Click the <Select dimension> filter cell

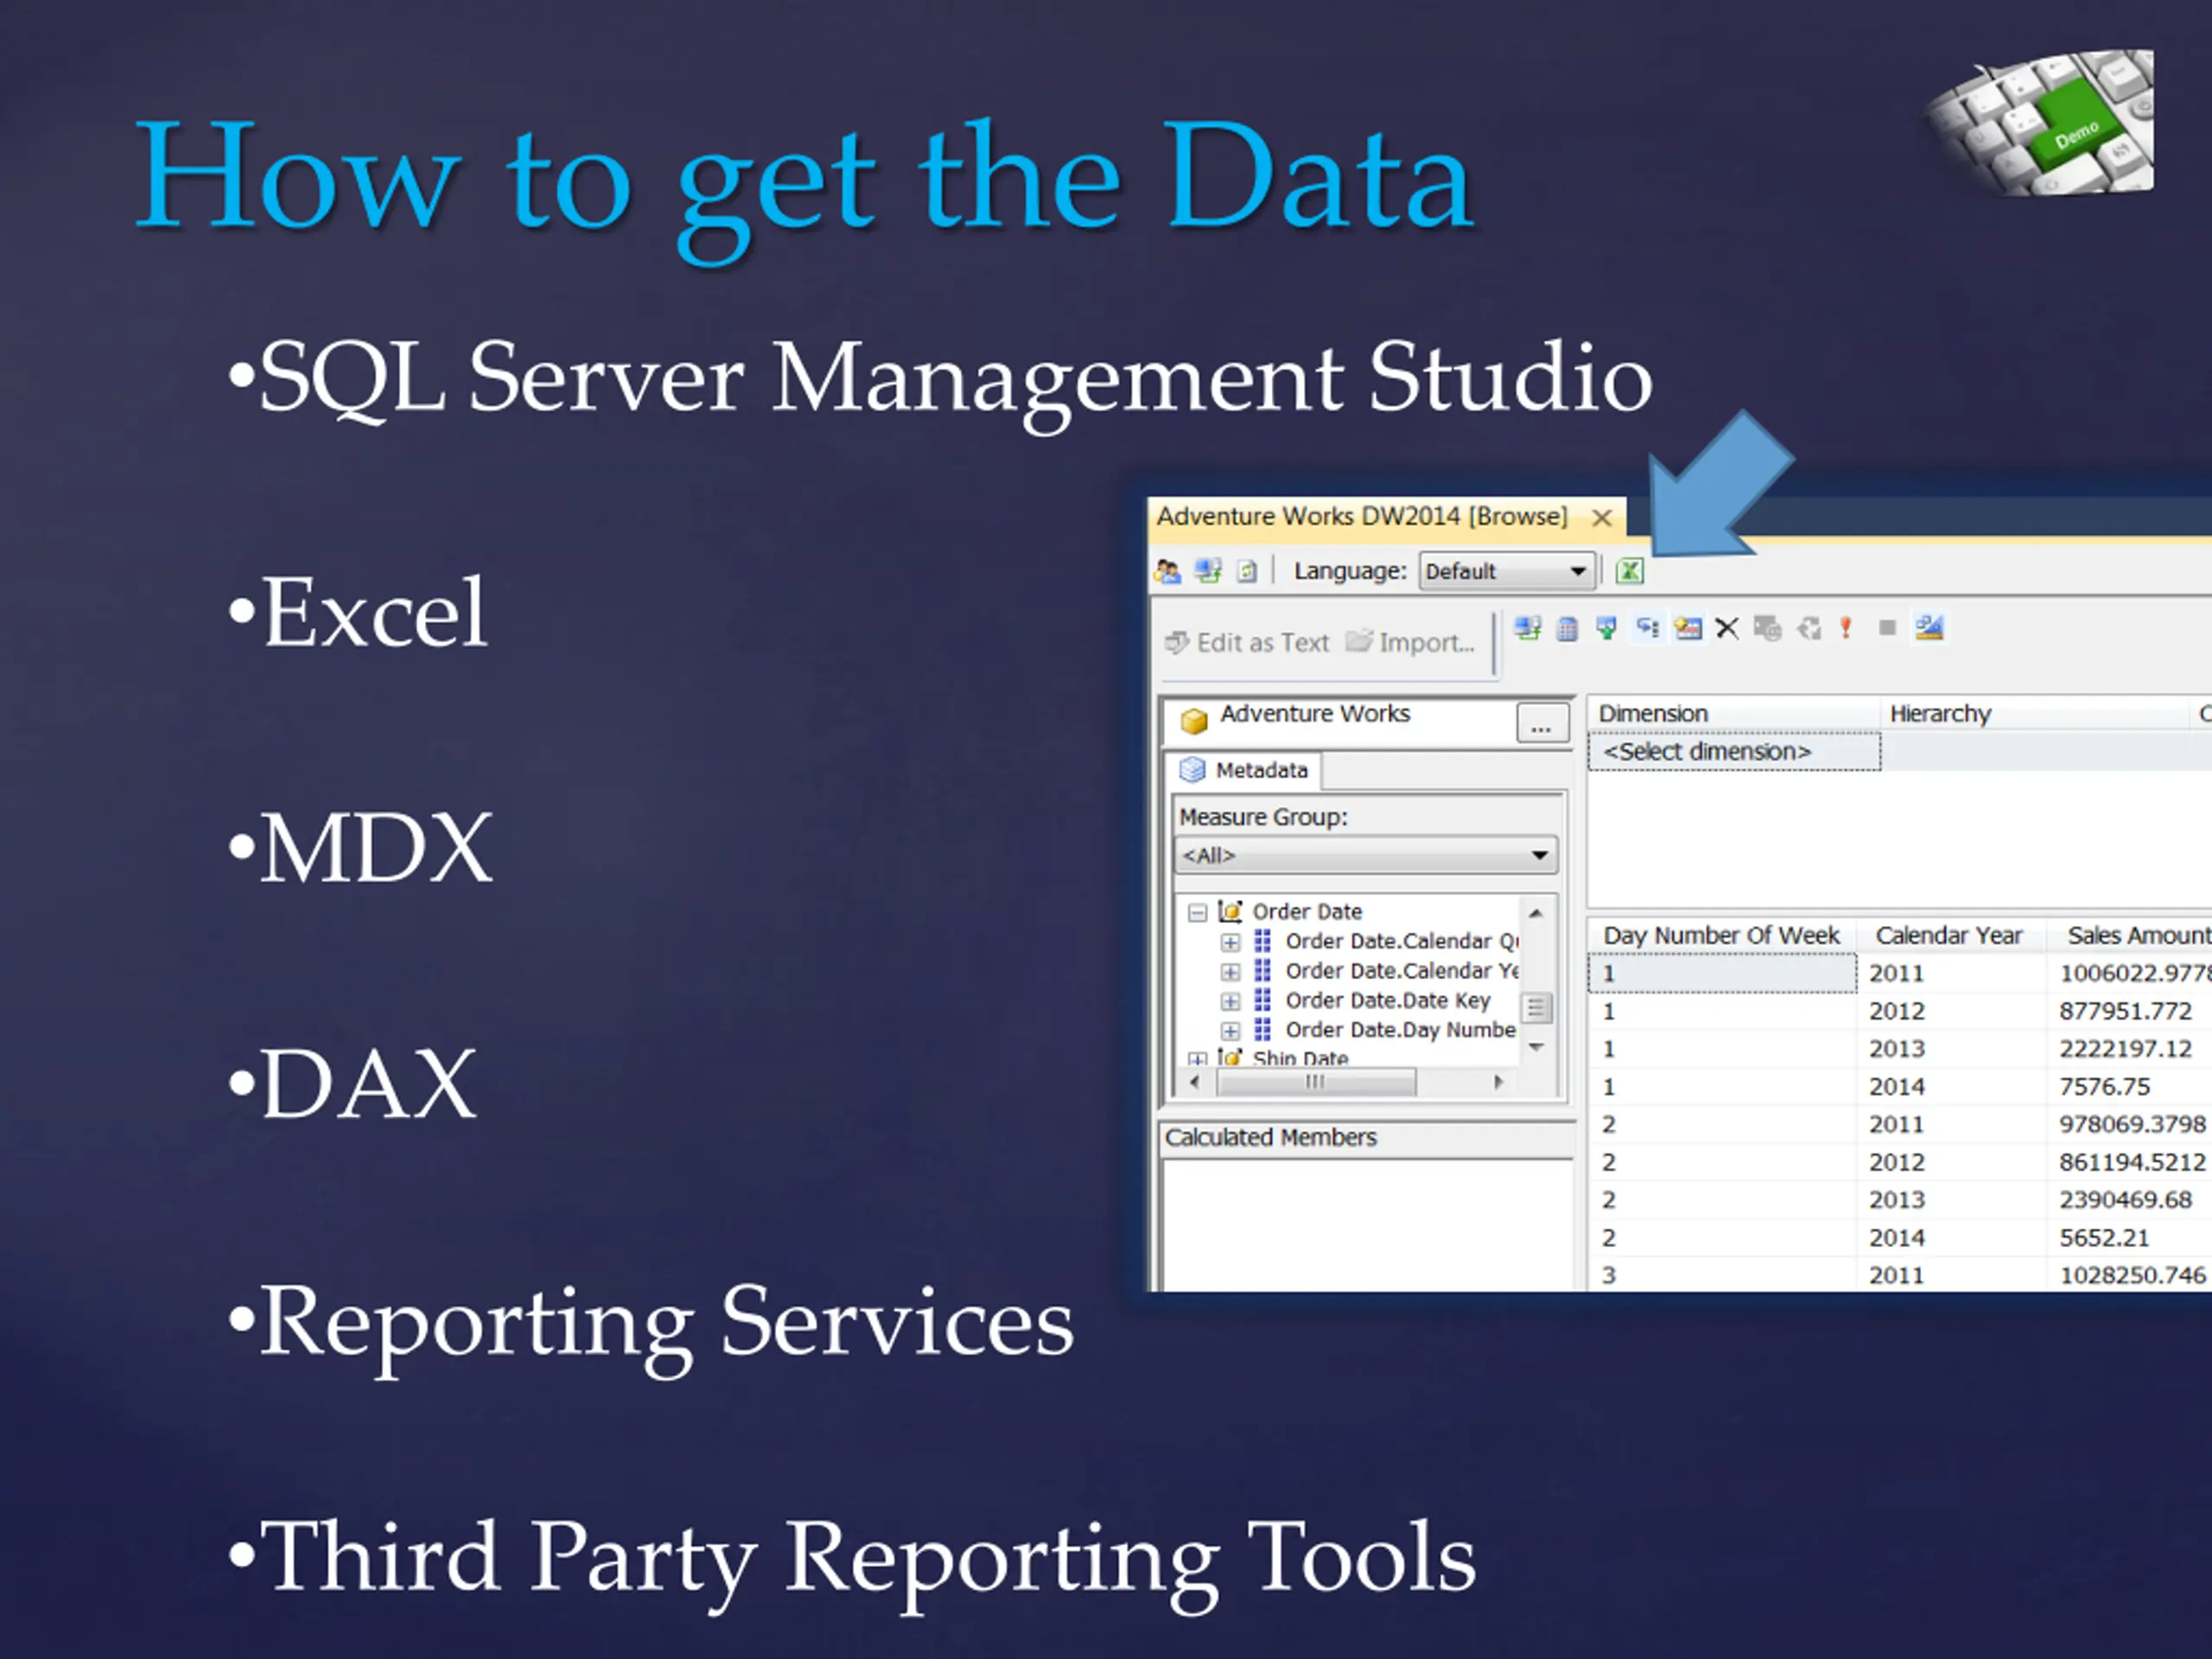[x=1734, y=752]
